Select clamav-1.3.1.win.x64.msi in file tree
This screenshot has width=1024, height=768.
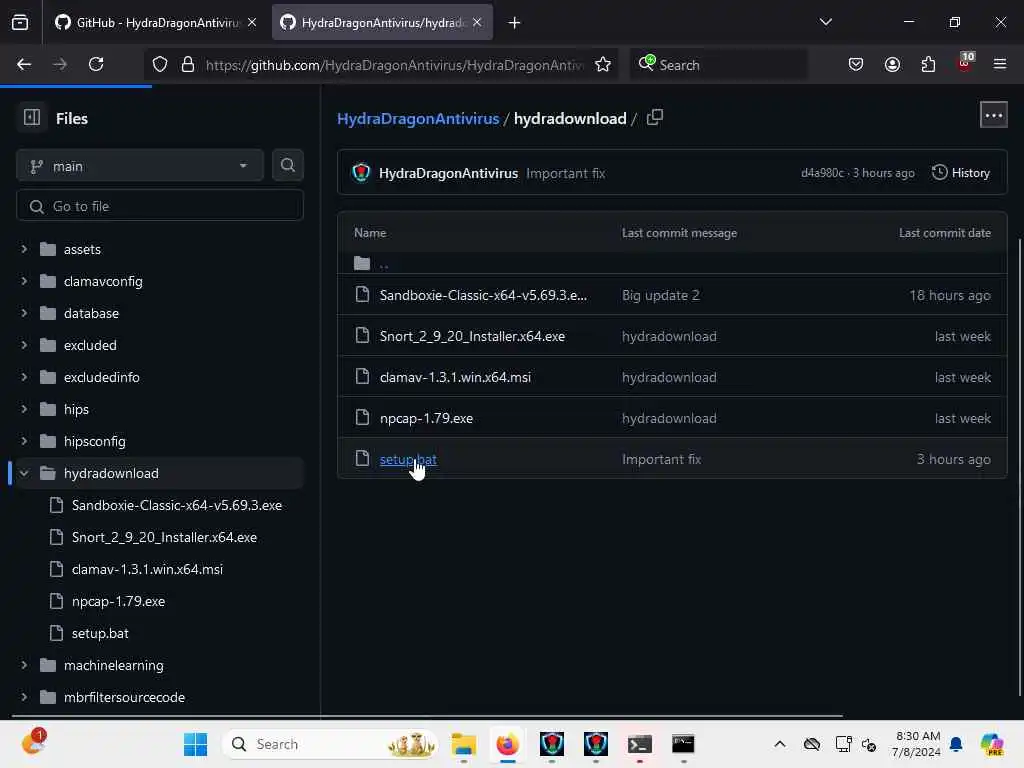point(147,569)
